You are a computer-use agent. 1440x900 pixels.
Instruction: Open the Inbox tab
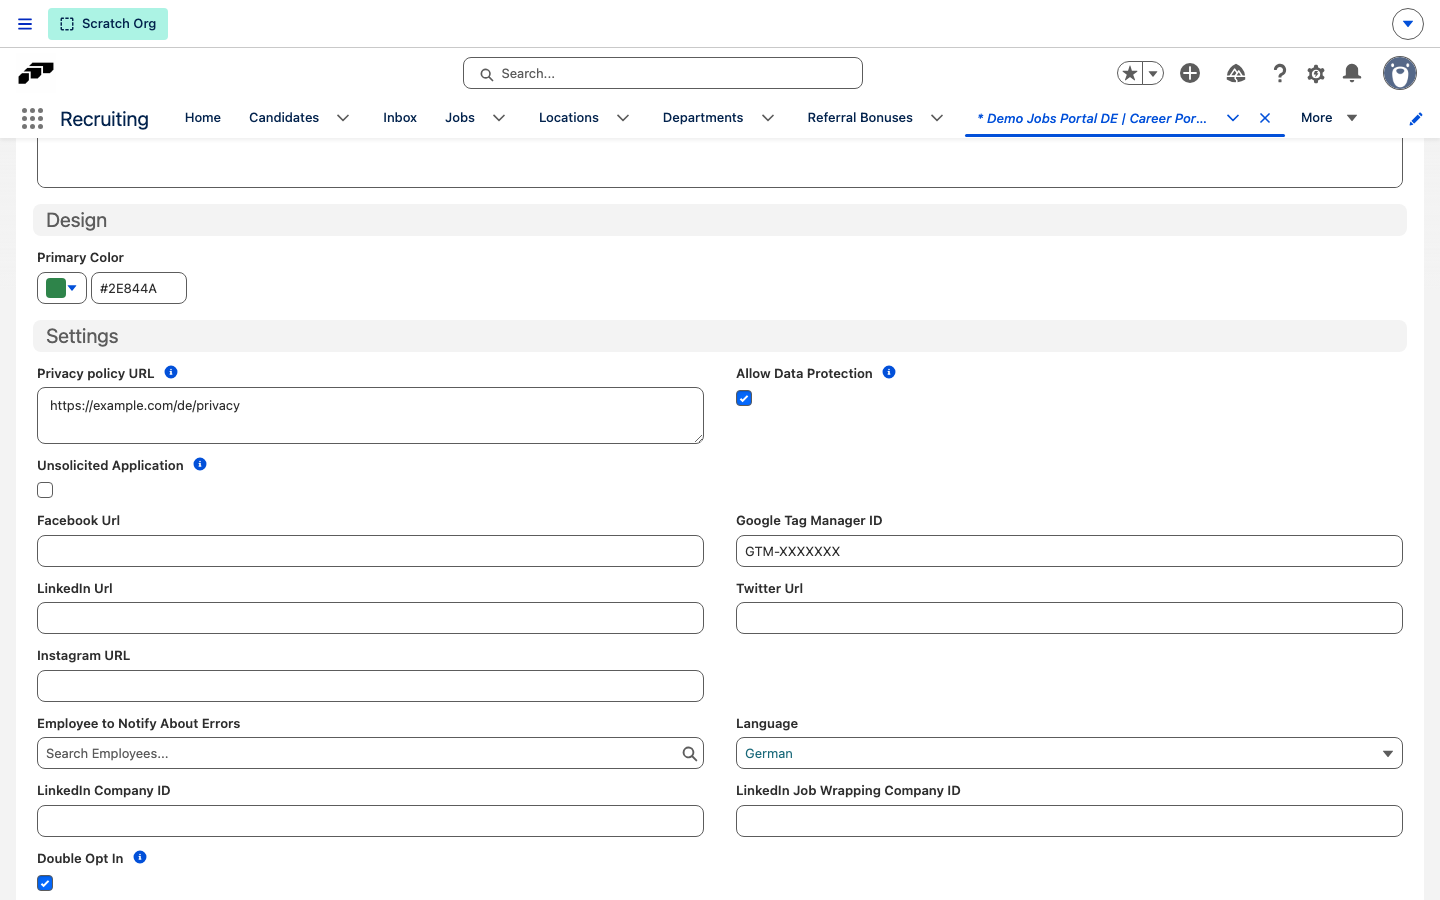point(400,118)
